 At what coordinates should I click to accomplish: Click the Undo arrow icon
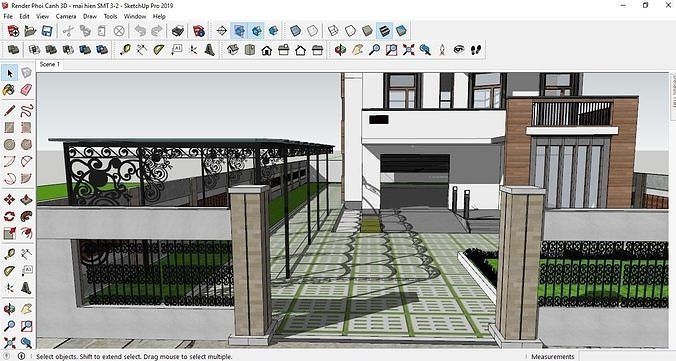140,31
